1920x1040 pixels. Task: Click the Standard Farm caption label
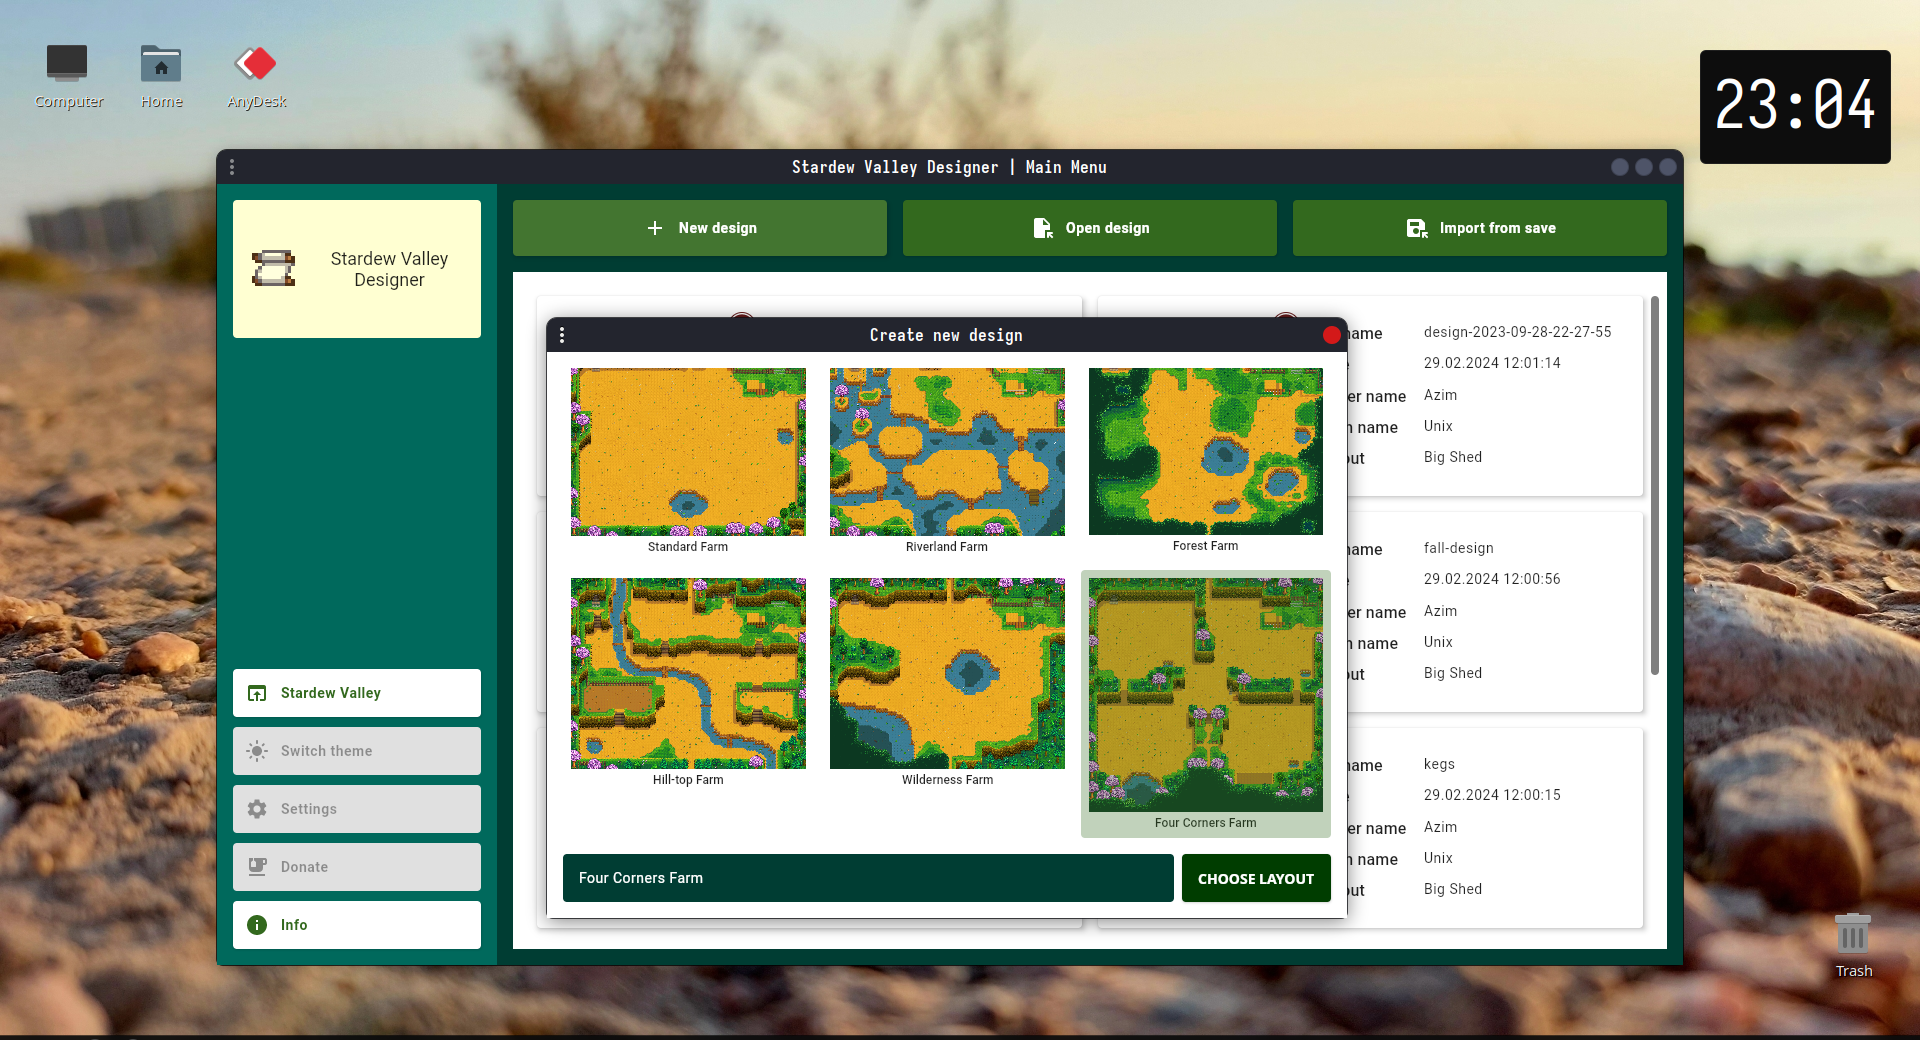tap(688, 547)
